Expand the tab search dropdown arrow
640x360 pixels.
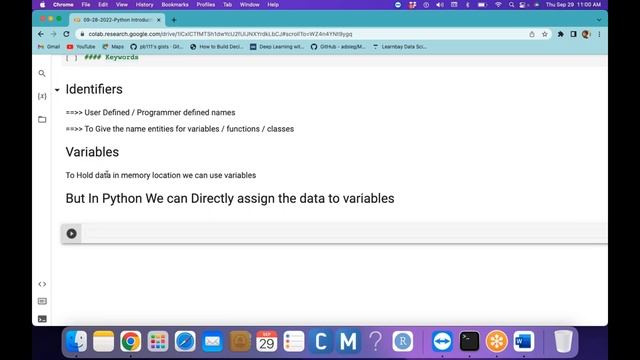(599, 20)
